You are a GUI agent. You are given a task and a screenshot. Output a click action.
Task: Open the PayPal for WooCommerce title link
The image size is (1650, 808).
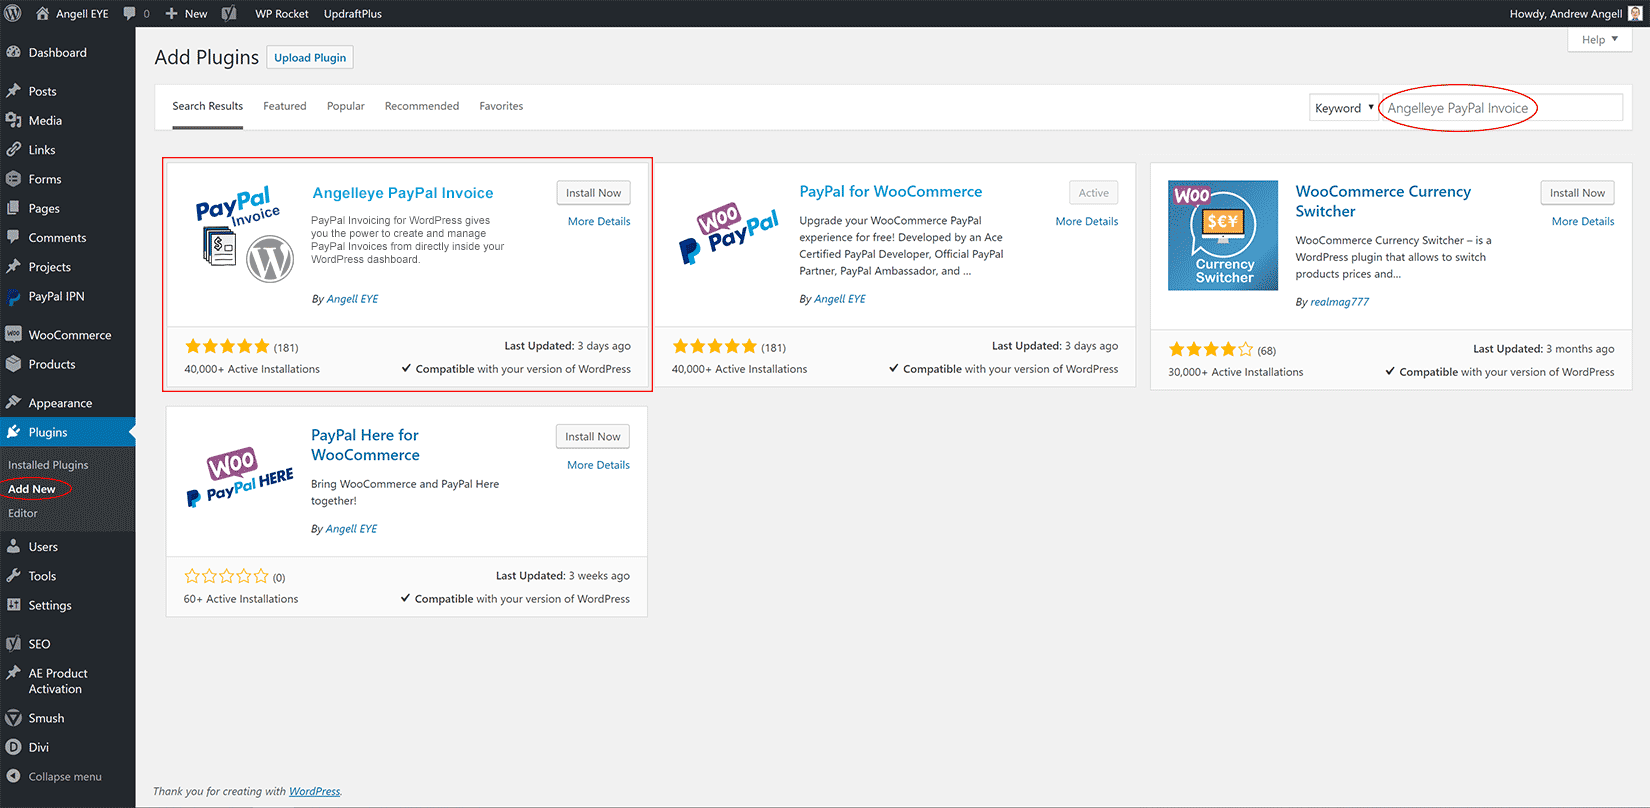[890, 191]
